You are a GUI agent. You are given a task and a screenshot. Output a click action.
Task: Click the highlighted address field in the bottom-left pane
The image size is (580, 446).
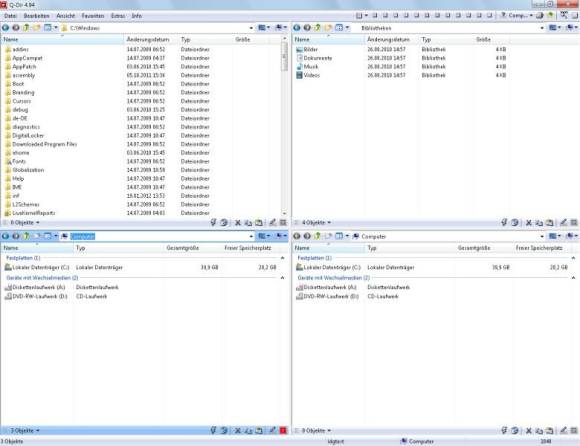click(x=159, y=236)
